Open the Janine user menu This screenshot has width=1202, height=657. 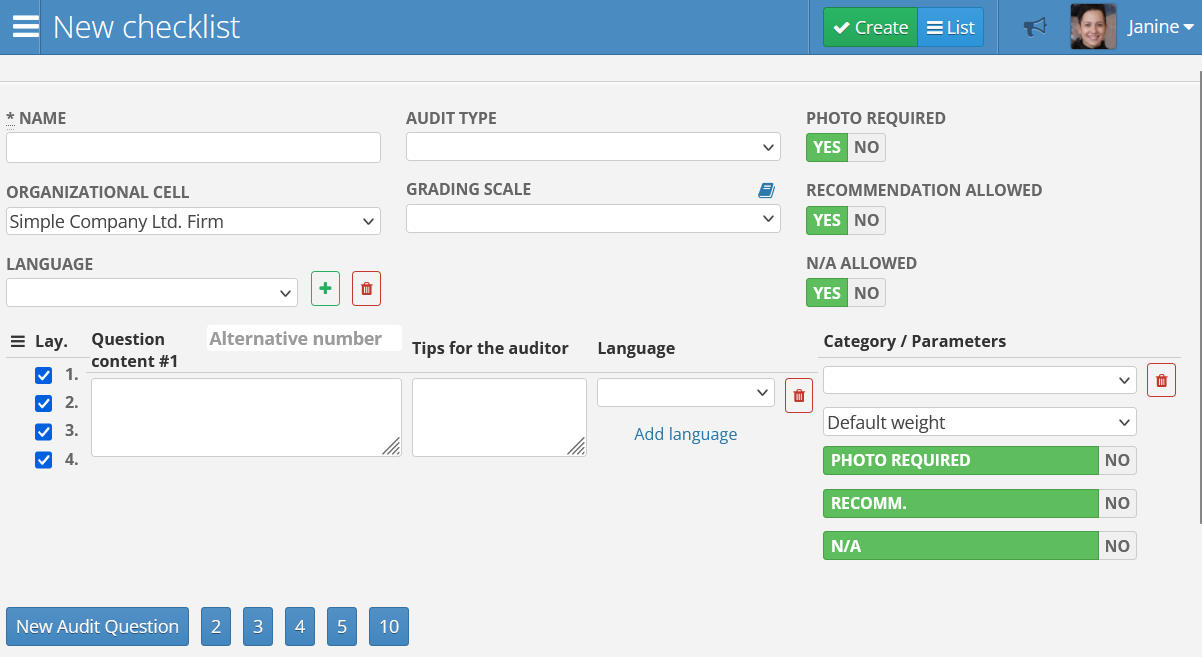click(x=1160, y=27)
